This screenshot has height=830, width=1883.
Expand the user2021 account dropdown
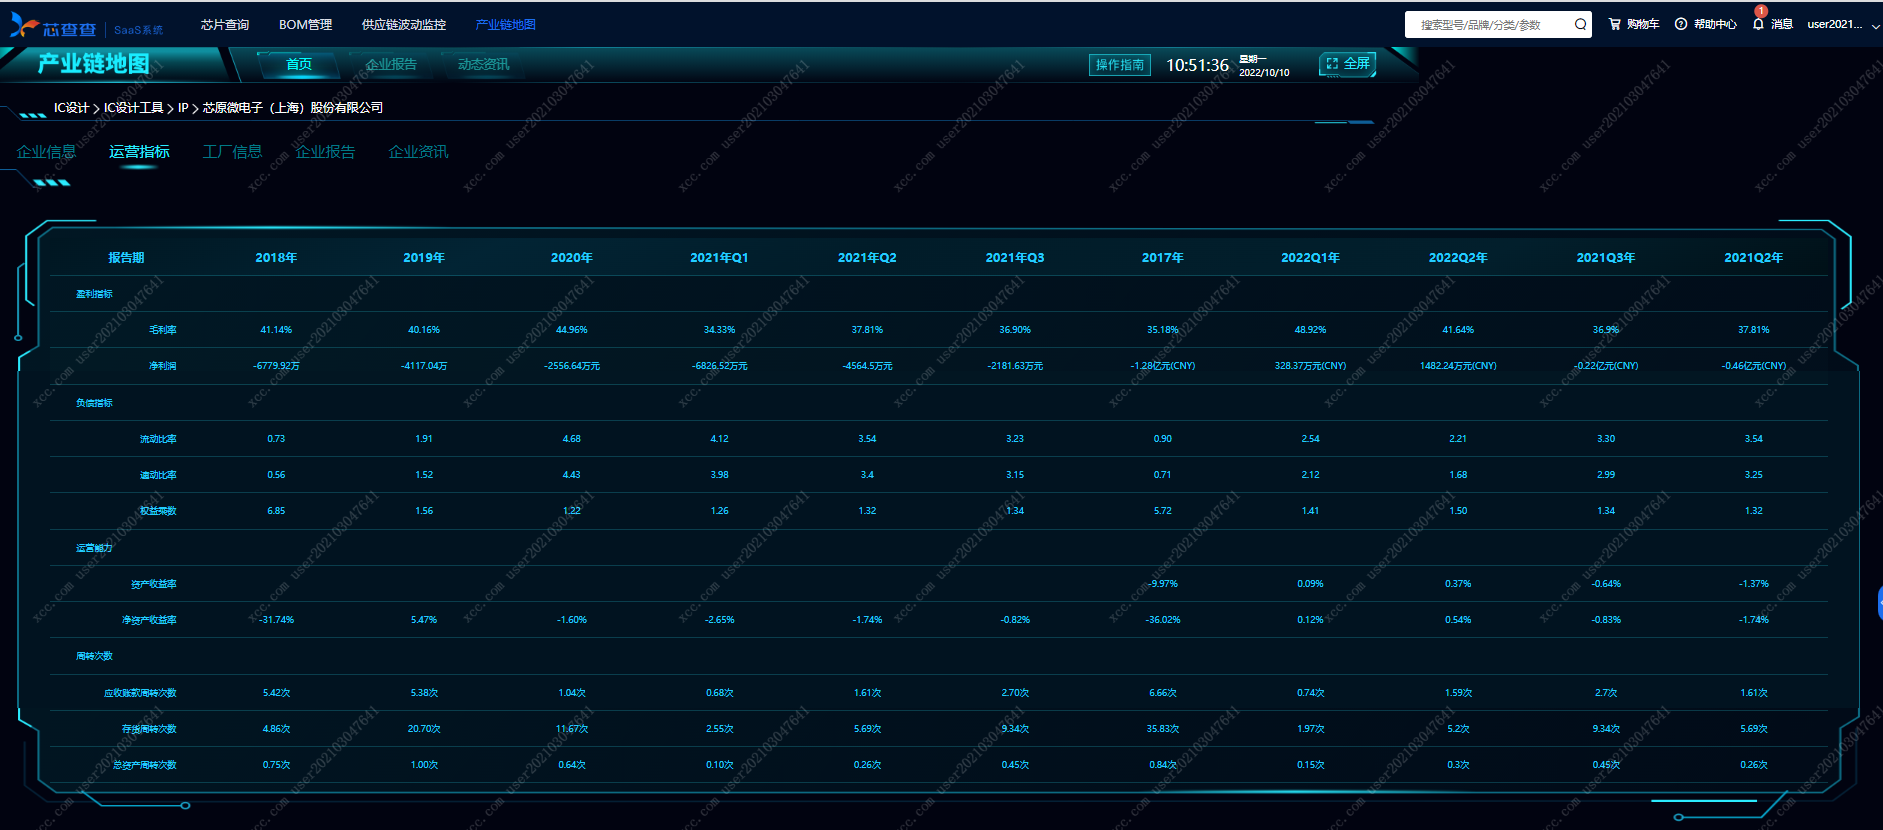[1875, 25]
